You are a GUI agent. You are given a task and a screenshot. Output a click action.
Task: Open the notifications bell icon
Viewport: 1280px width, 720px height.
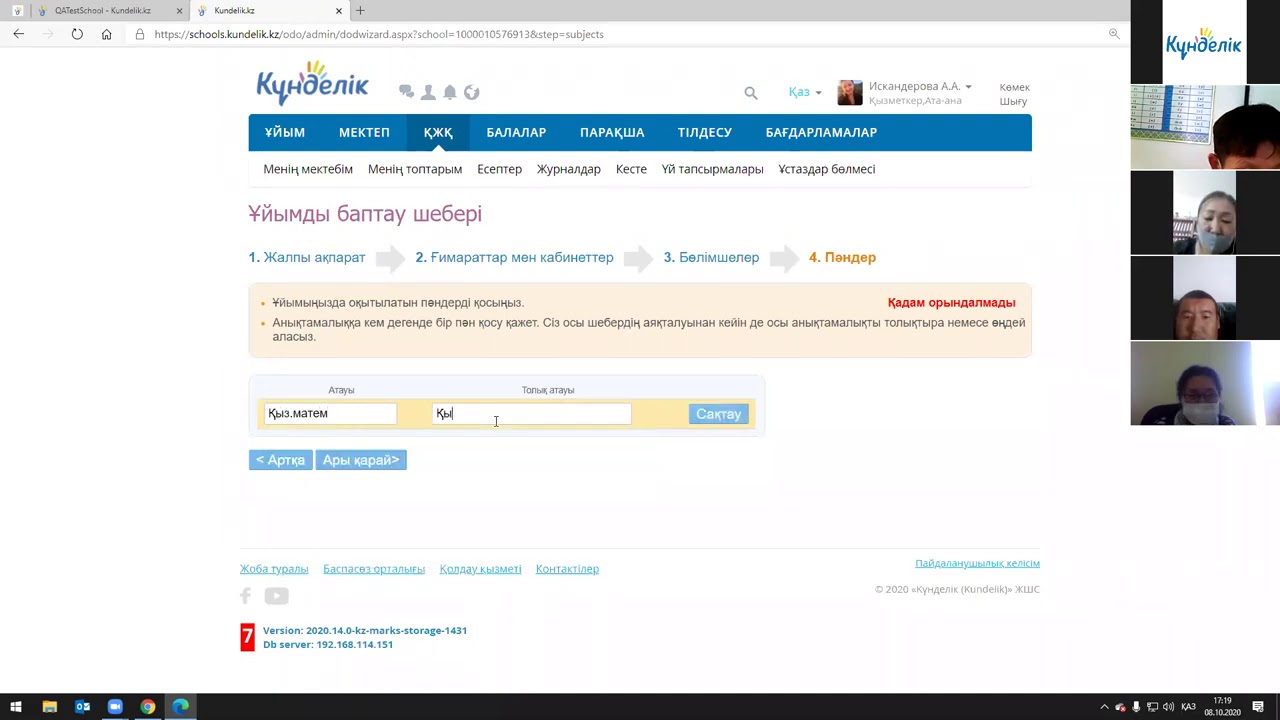tap(450, 92)
